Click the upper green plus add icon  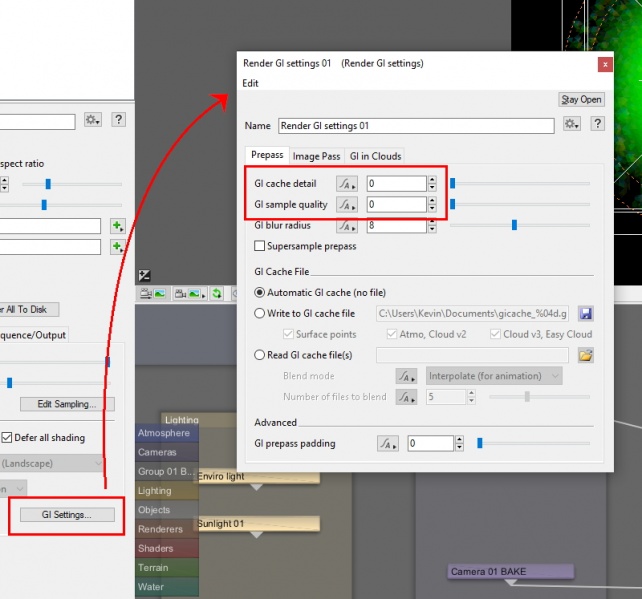(118, 226)
